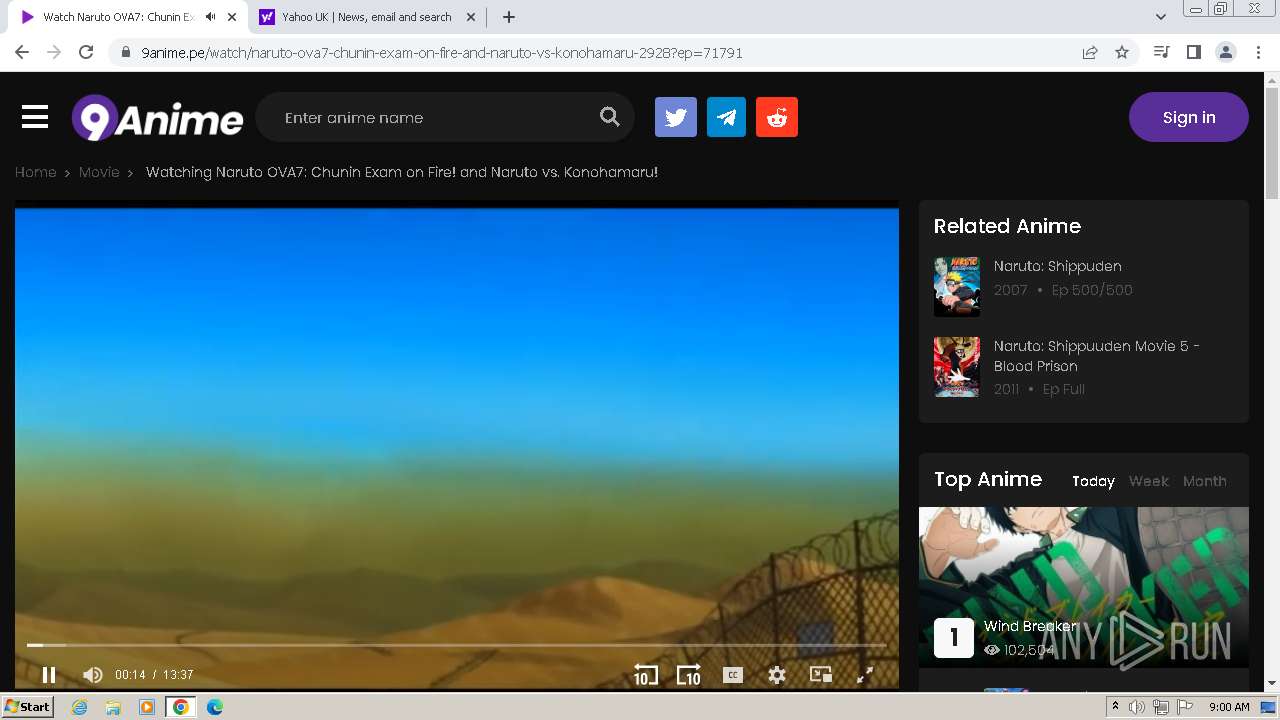Click the Chrome taskbar icon
1280x720 pixels.
(181, 707)
